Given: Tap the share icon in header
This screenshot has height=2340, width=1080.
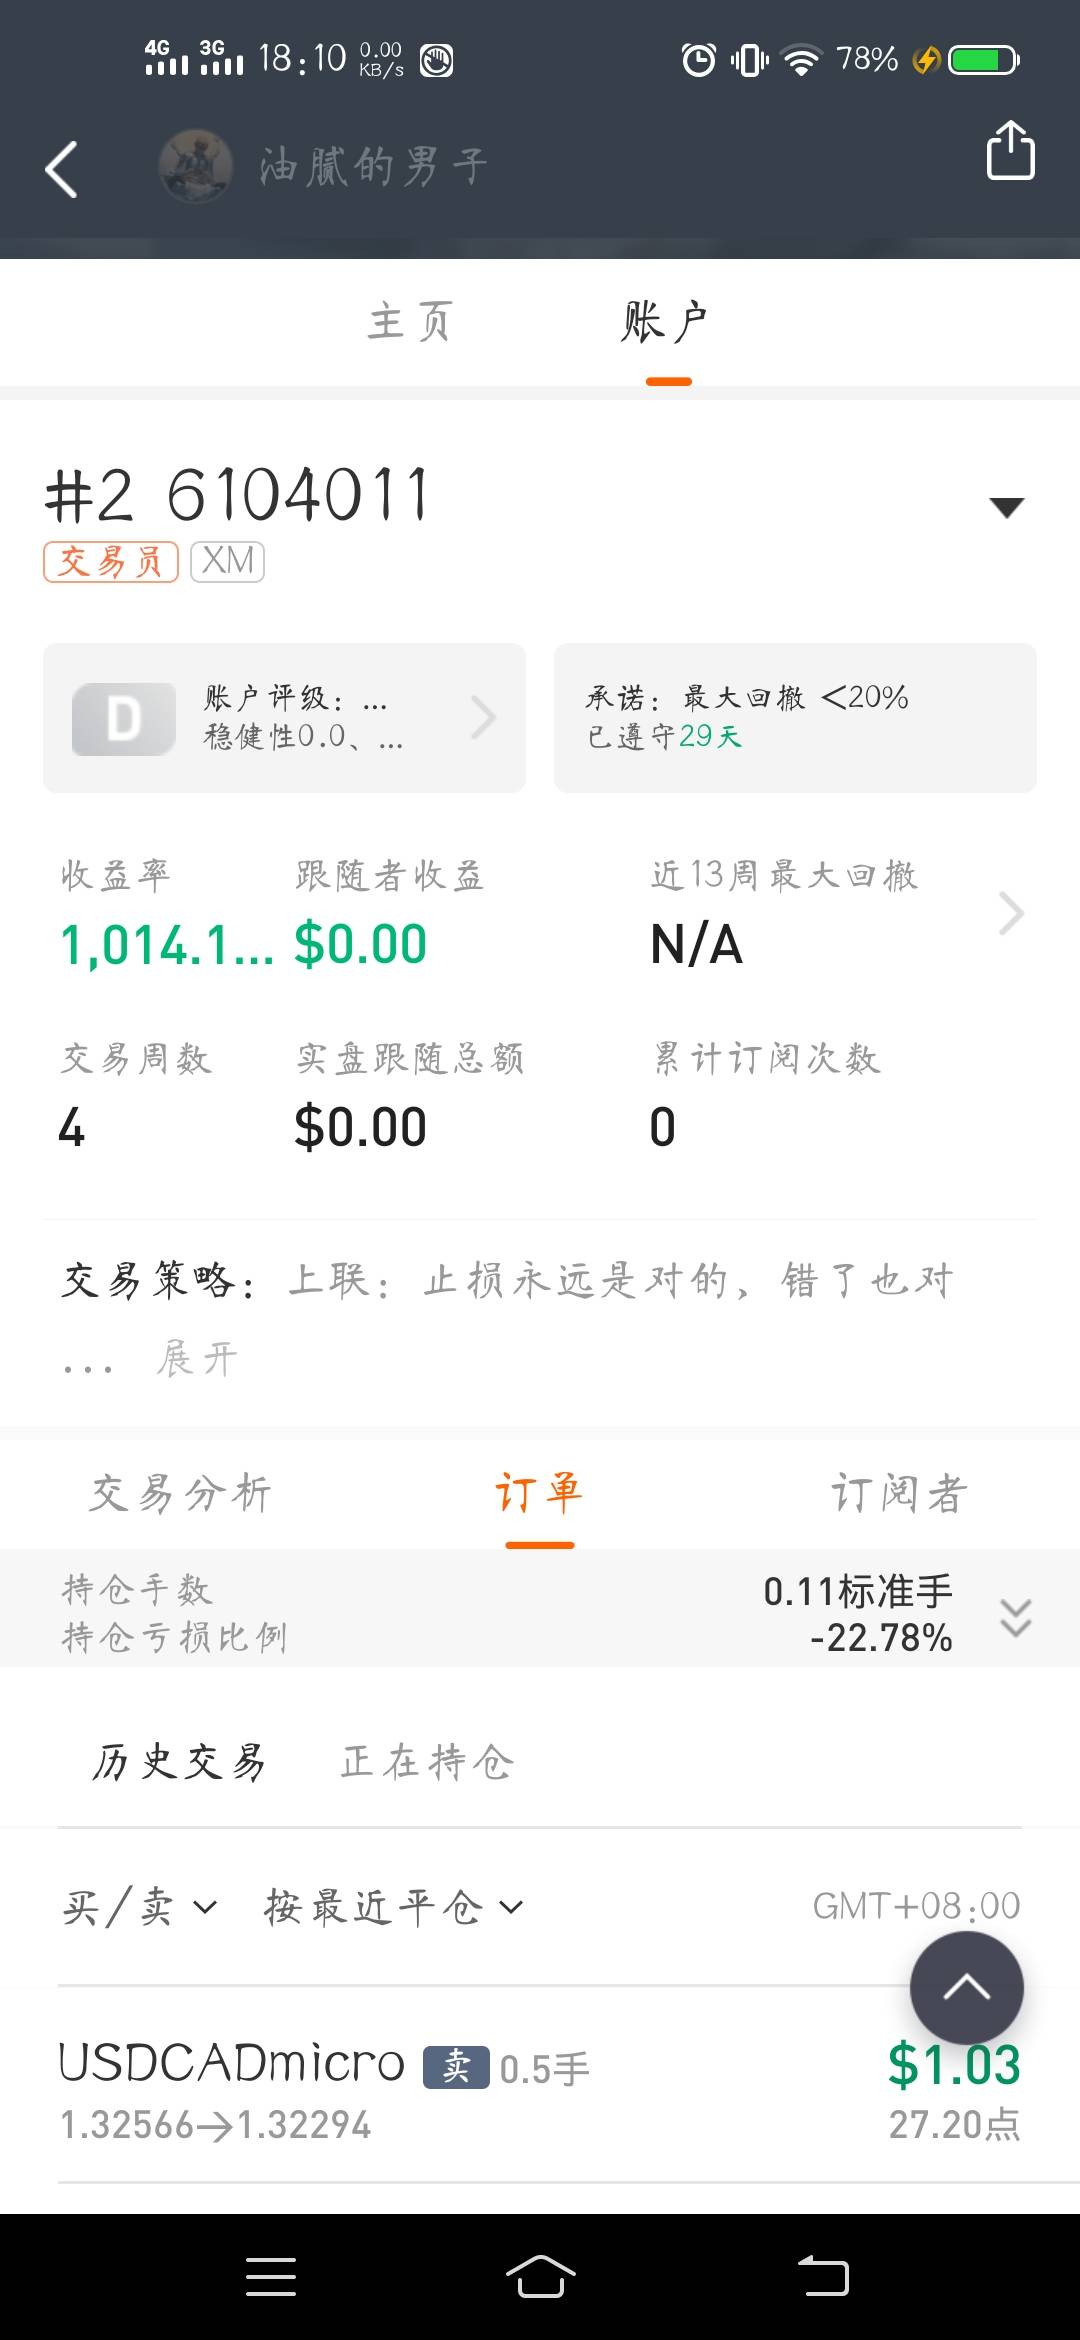Looking at the screenshot, I should pyautogui.click(x=1010, y=151).
